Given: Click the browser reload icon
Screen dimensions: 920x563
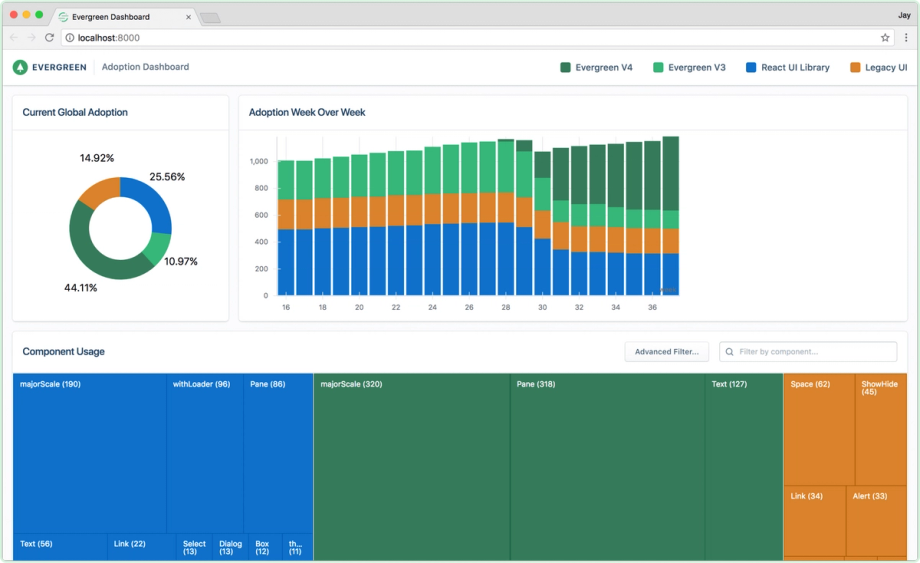Looking at the screenshot, I should point(49,37).
